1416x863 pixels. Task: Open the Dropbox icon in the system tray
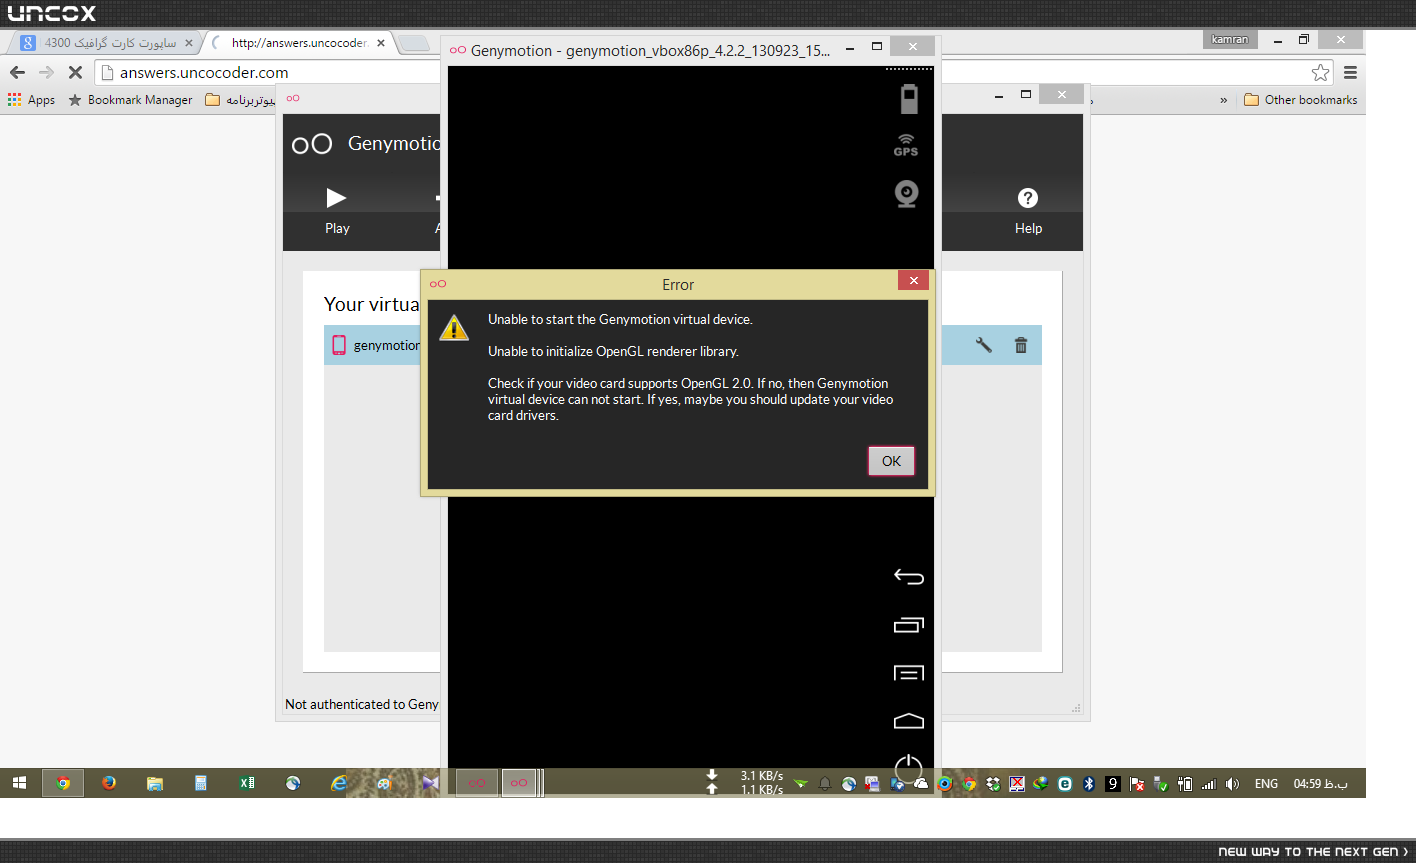click(x=993, y=784)
